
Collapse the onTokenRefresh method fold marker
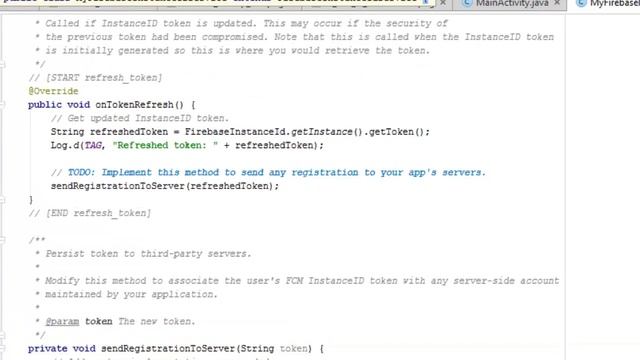click(2, 105)
